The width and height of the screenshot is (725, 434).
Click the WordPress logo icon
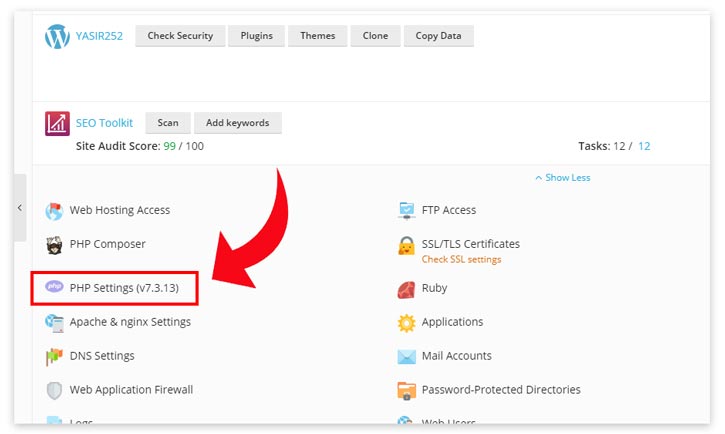57,37
